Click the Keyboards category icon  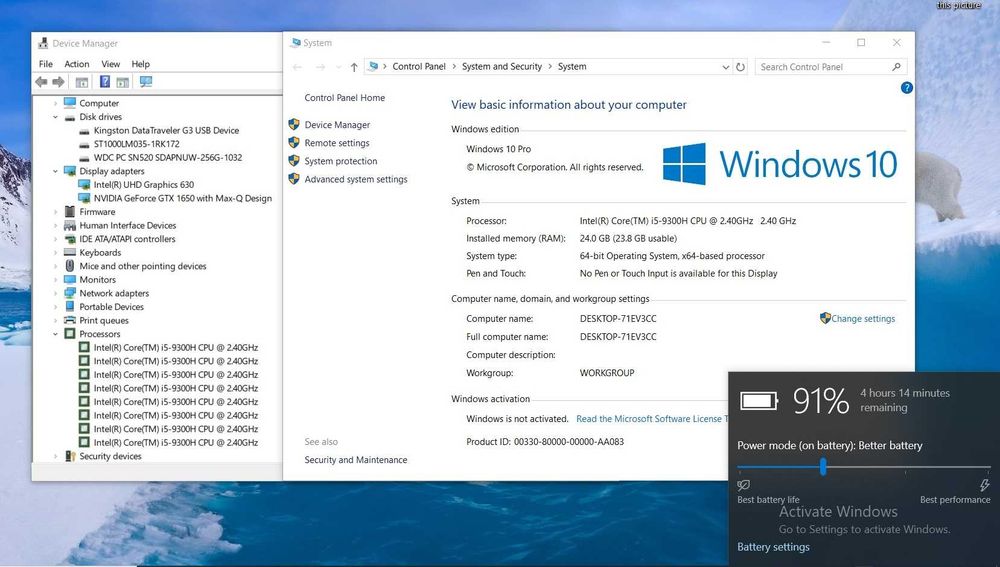[x=70, y=253]
